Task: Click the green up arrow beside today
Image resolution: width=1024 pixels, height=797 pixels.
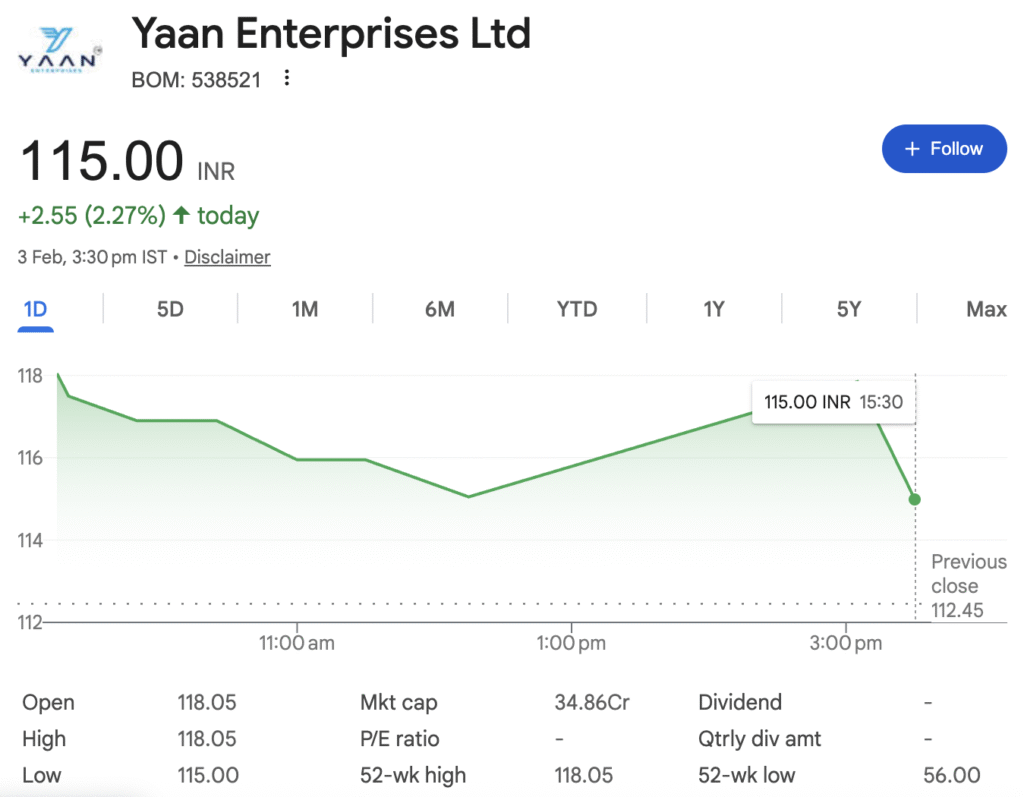Action: (181, 215)
